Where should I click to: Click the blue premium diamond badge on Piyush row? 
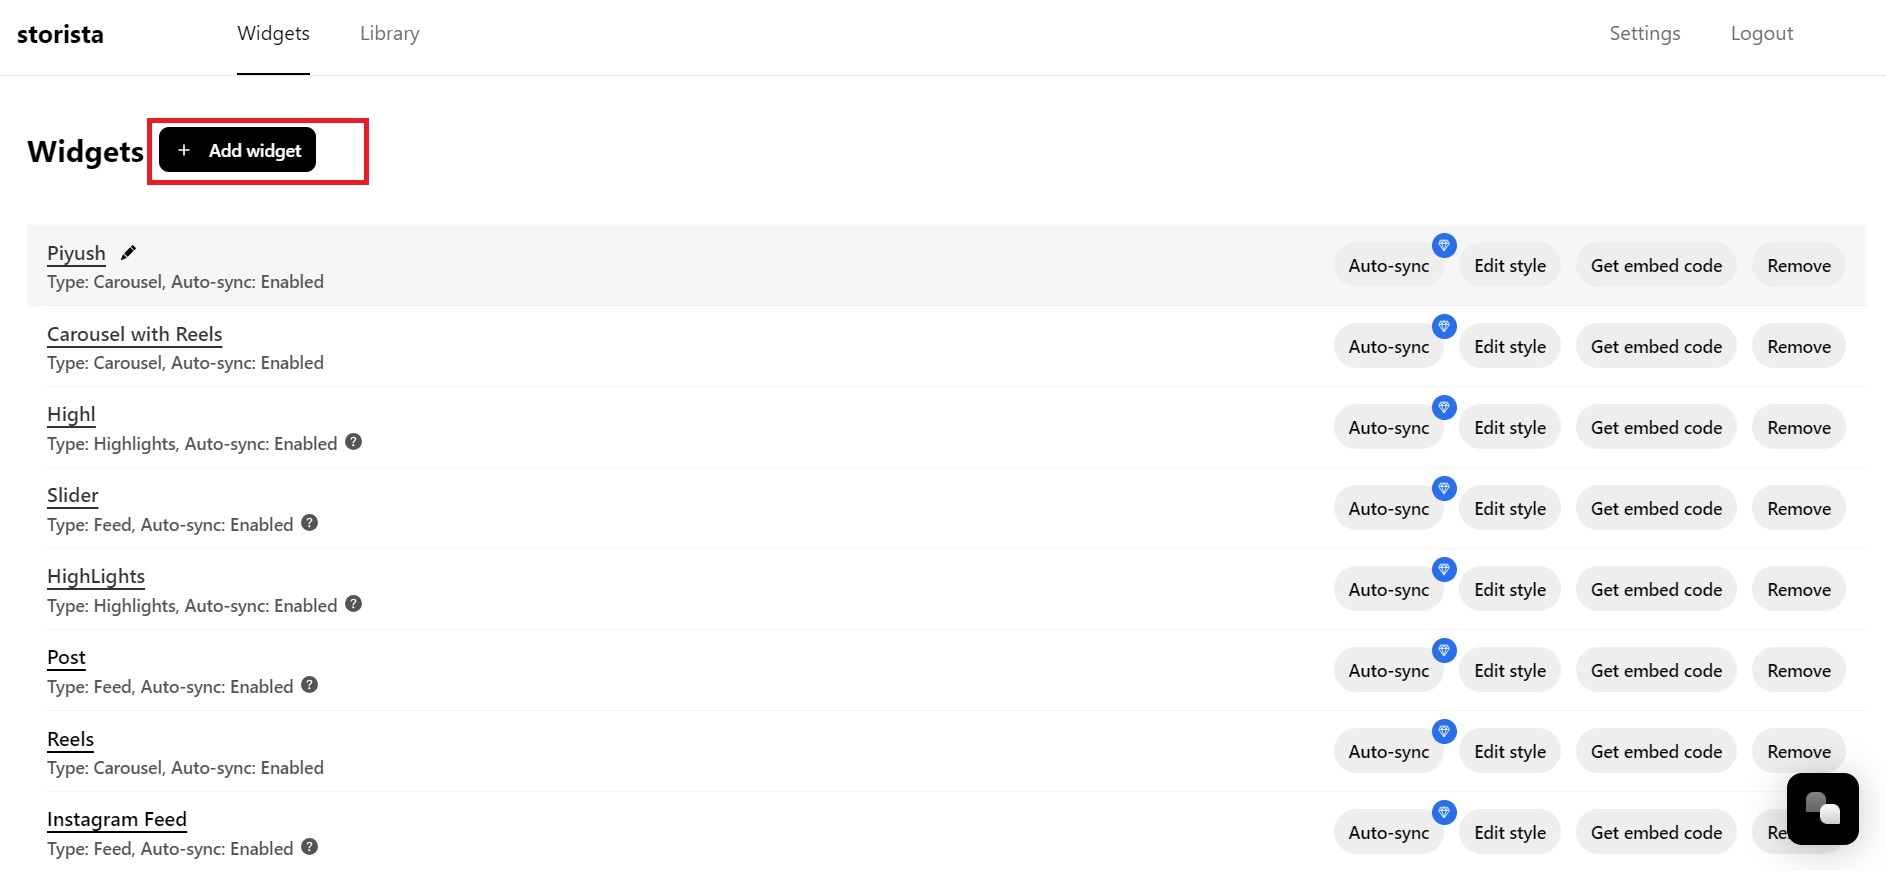[1444, 245]
